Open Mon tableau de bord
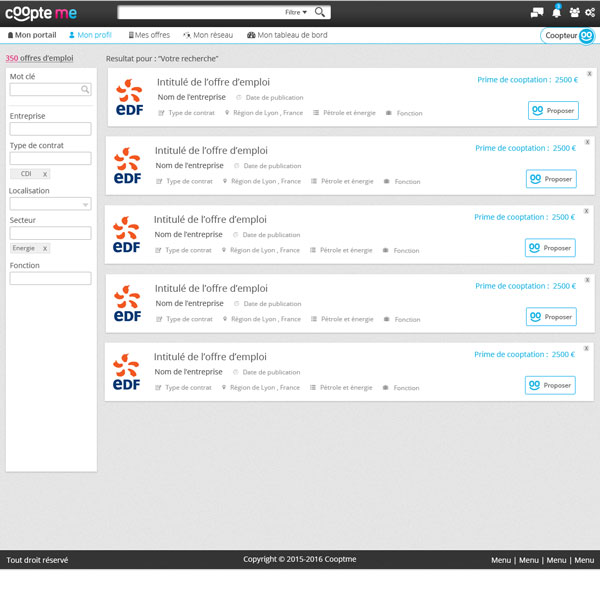 tap(287, 35)
